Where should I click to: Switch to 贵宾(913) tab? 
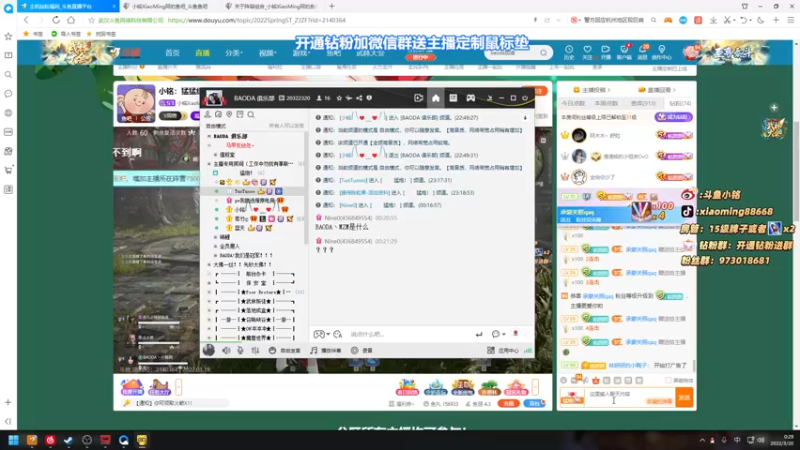(643, 103)
